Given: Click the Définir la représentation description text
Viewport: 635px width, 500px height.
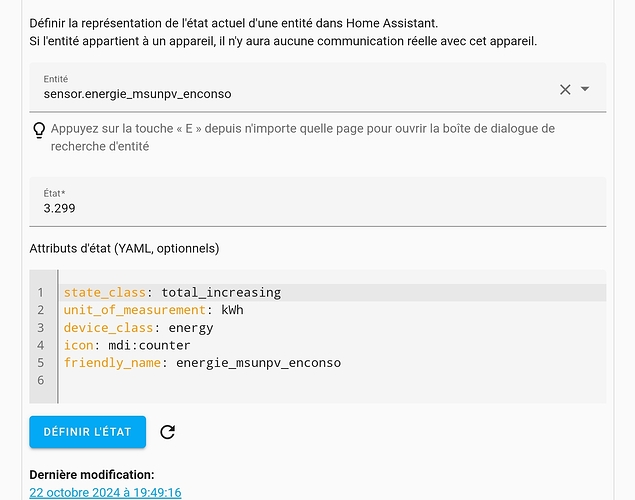Looking at the screenshot, I should coord(283,32).
